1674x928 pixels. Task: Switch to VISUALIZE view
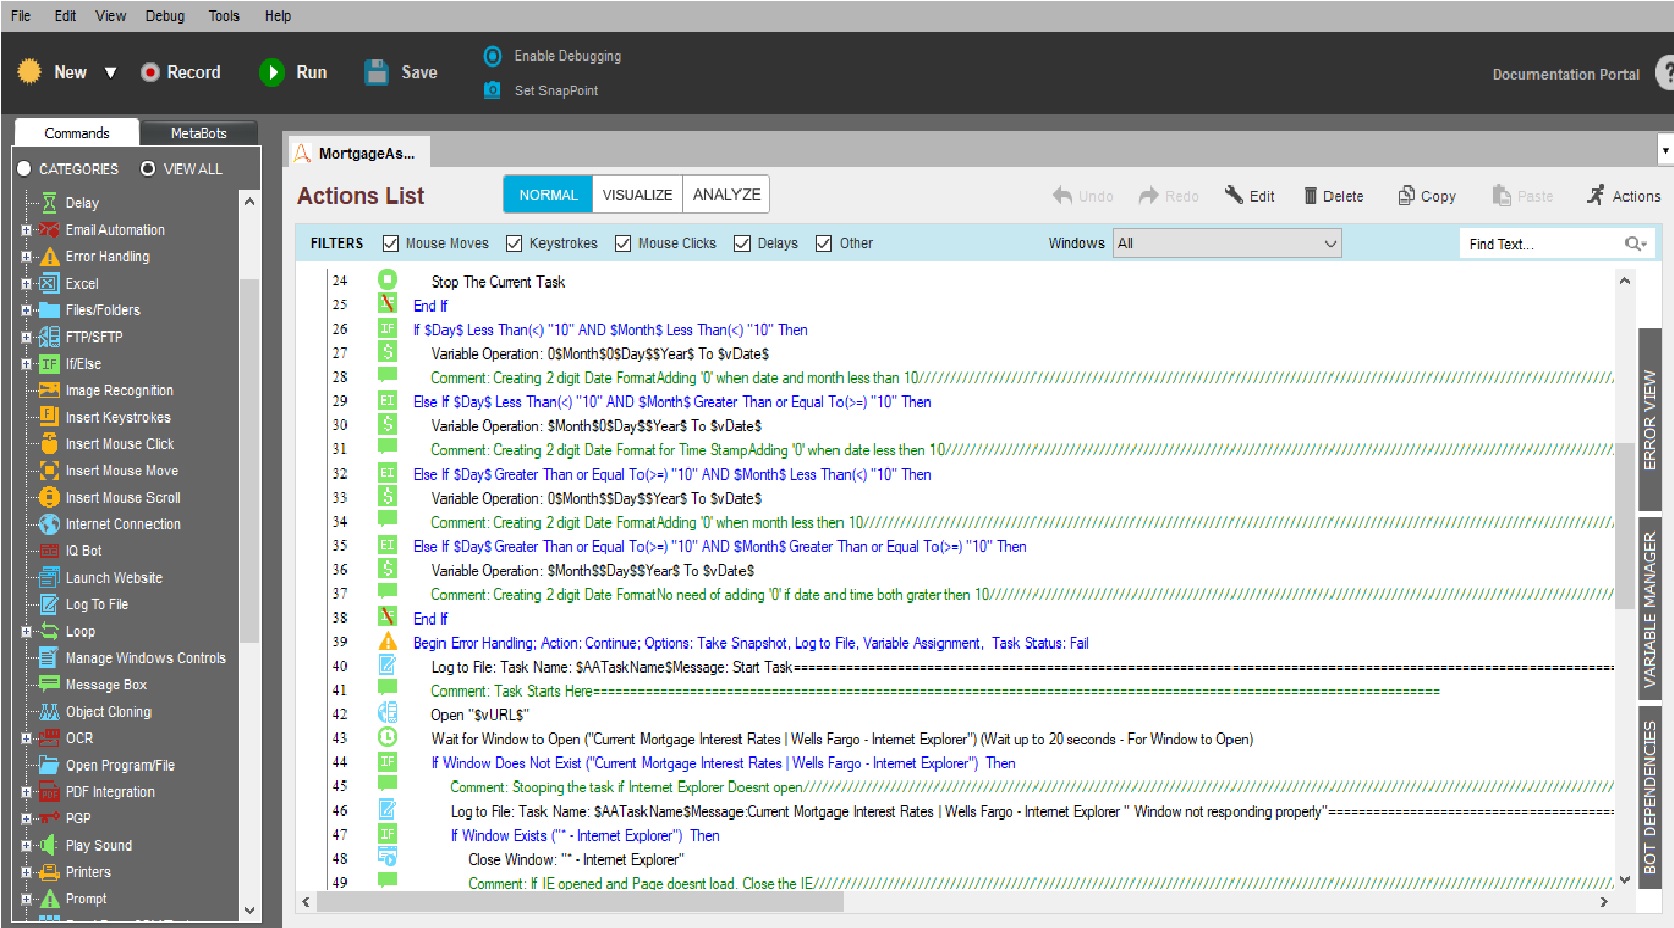pyautogui.click(x=637, y=195)
